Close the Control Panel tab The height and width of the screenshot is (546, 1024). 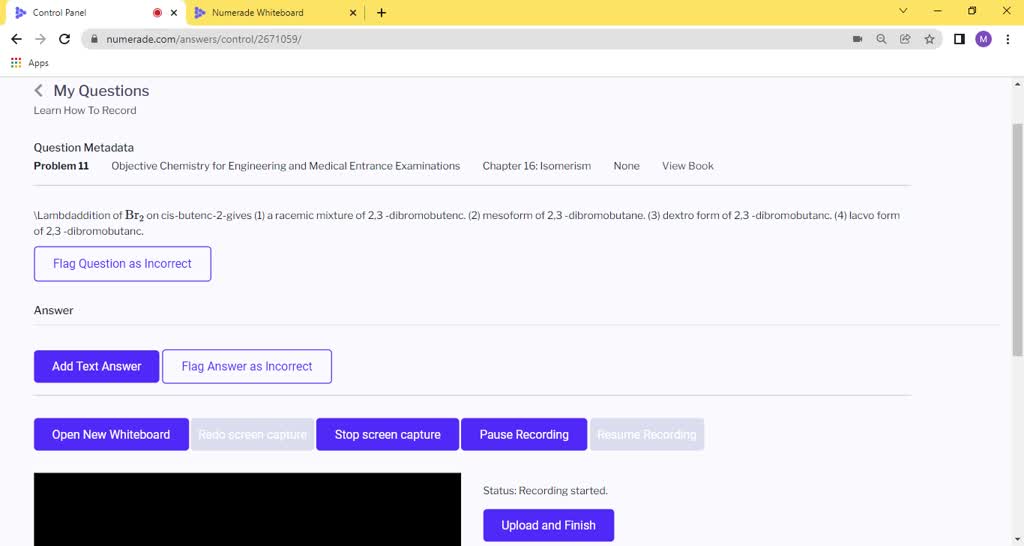click(x=174, y=12)
